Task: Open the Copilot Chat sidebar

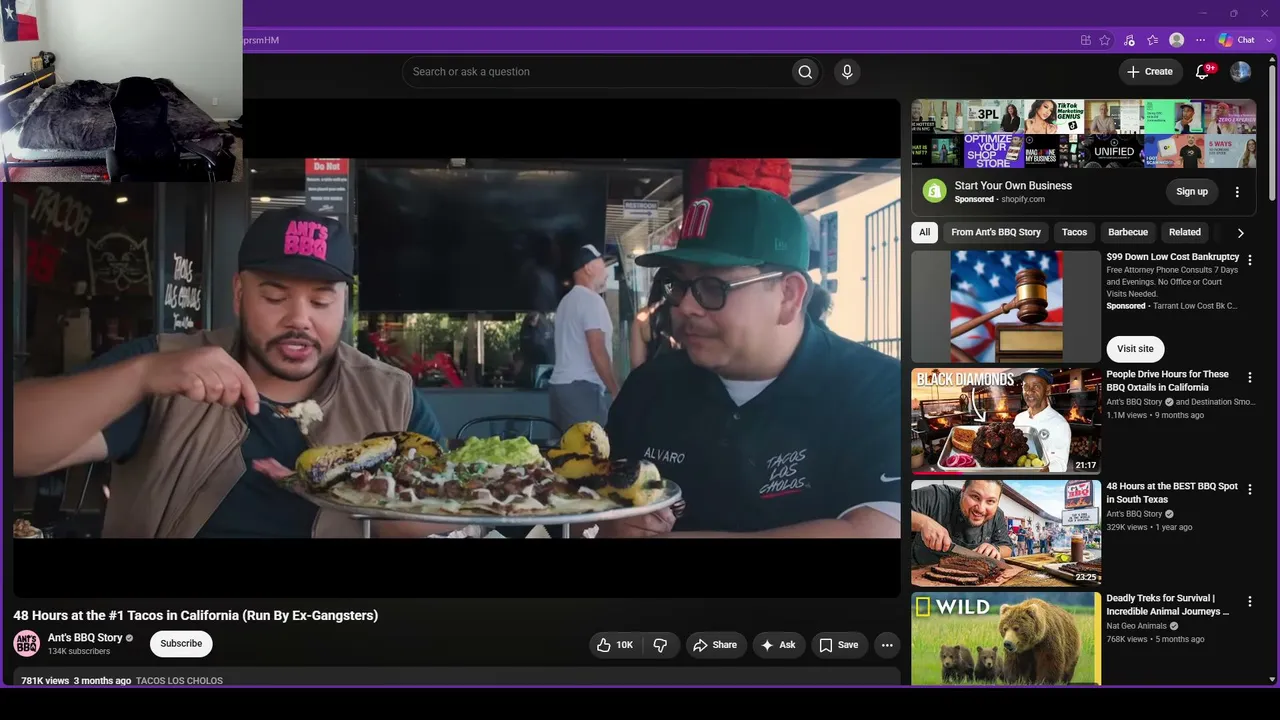Action: click(x=1237, y=40)
